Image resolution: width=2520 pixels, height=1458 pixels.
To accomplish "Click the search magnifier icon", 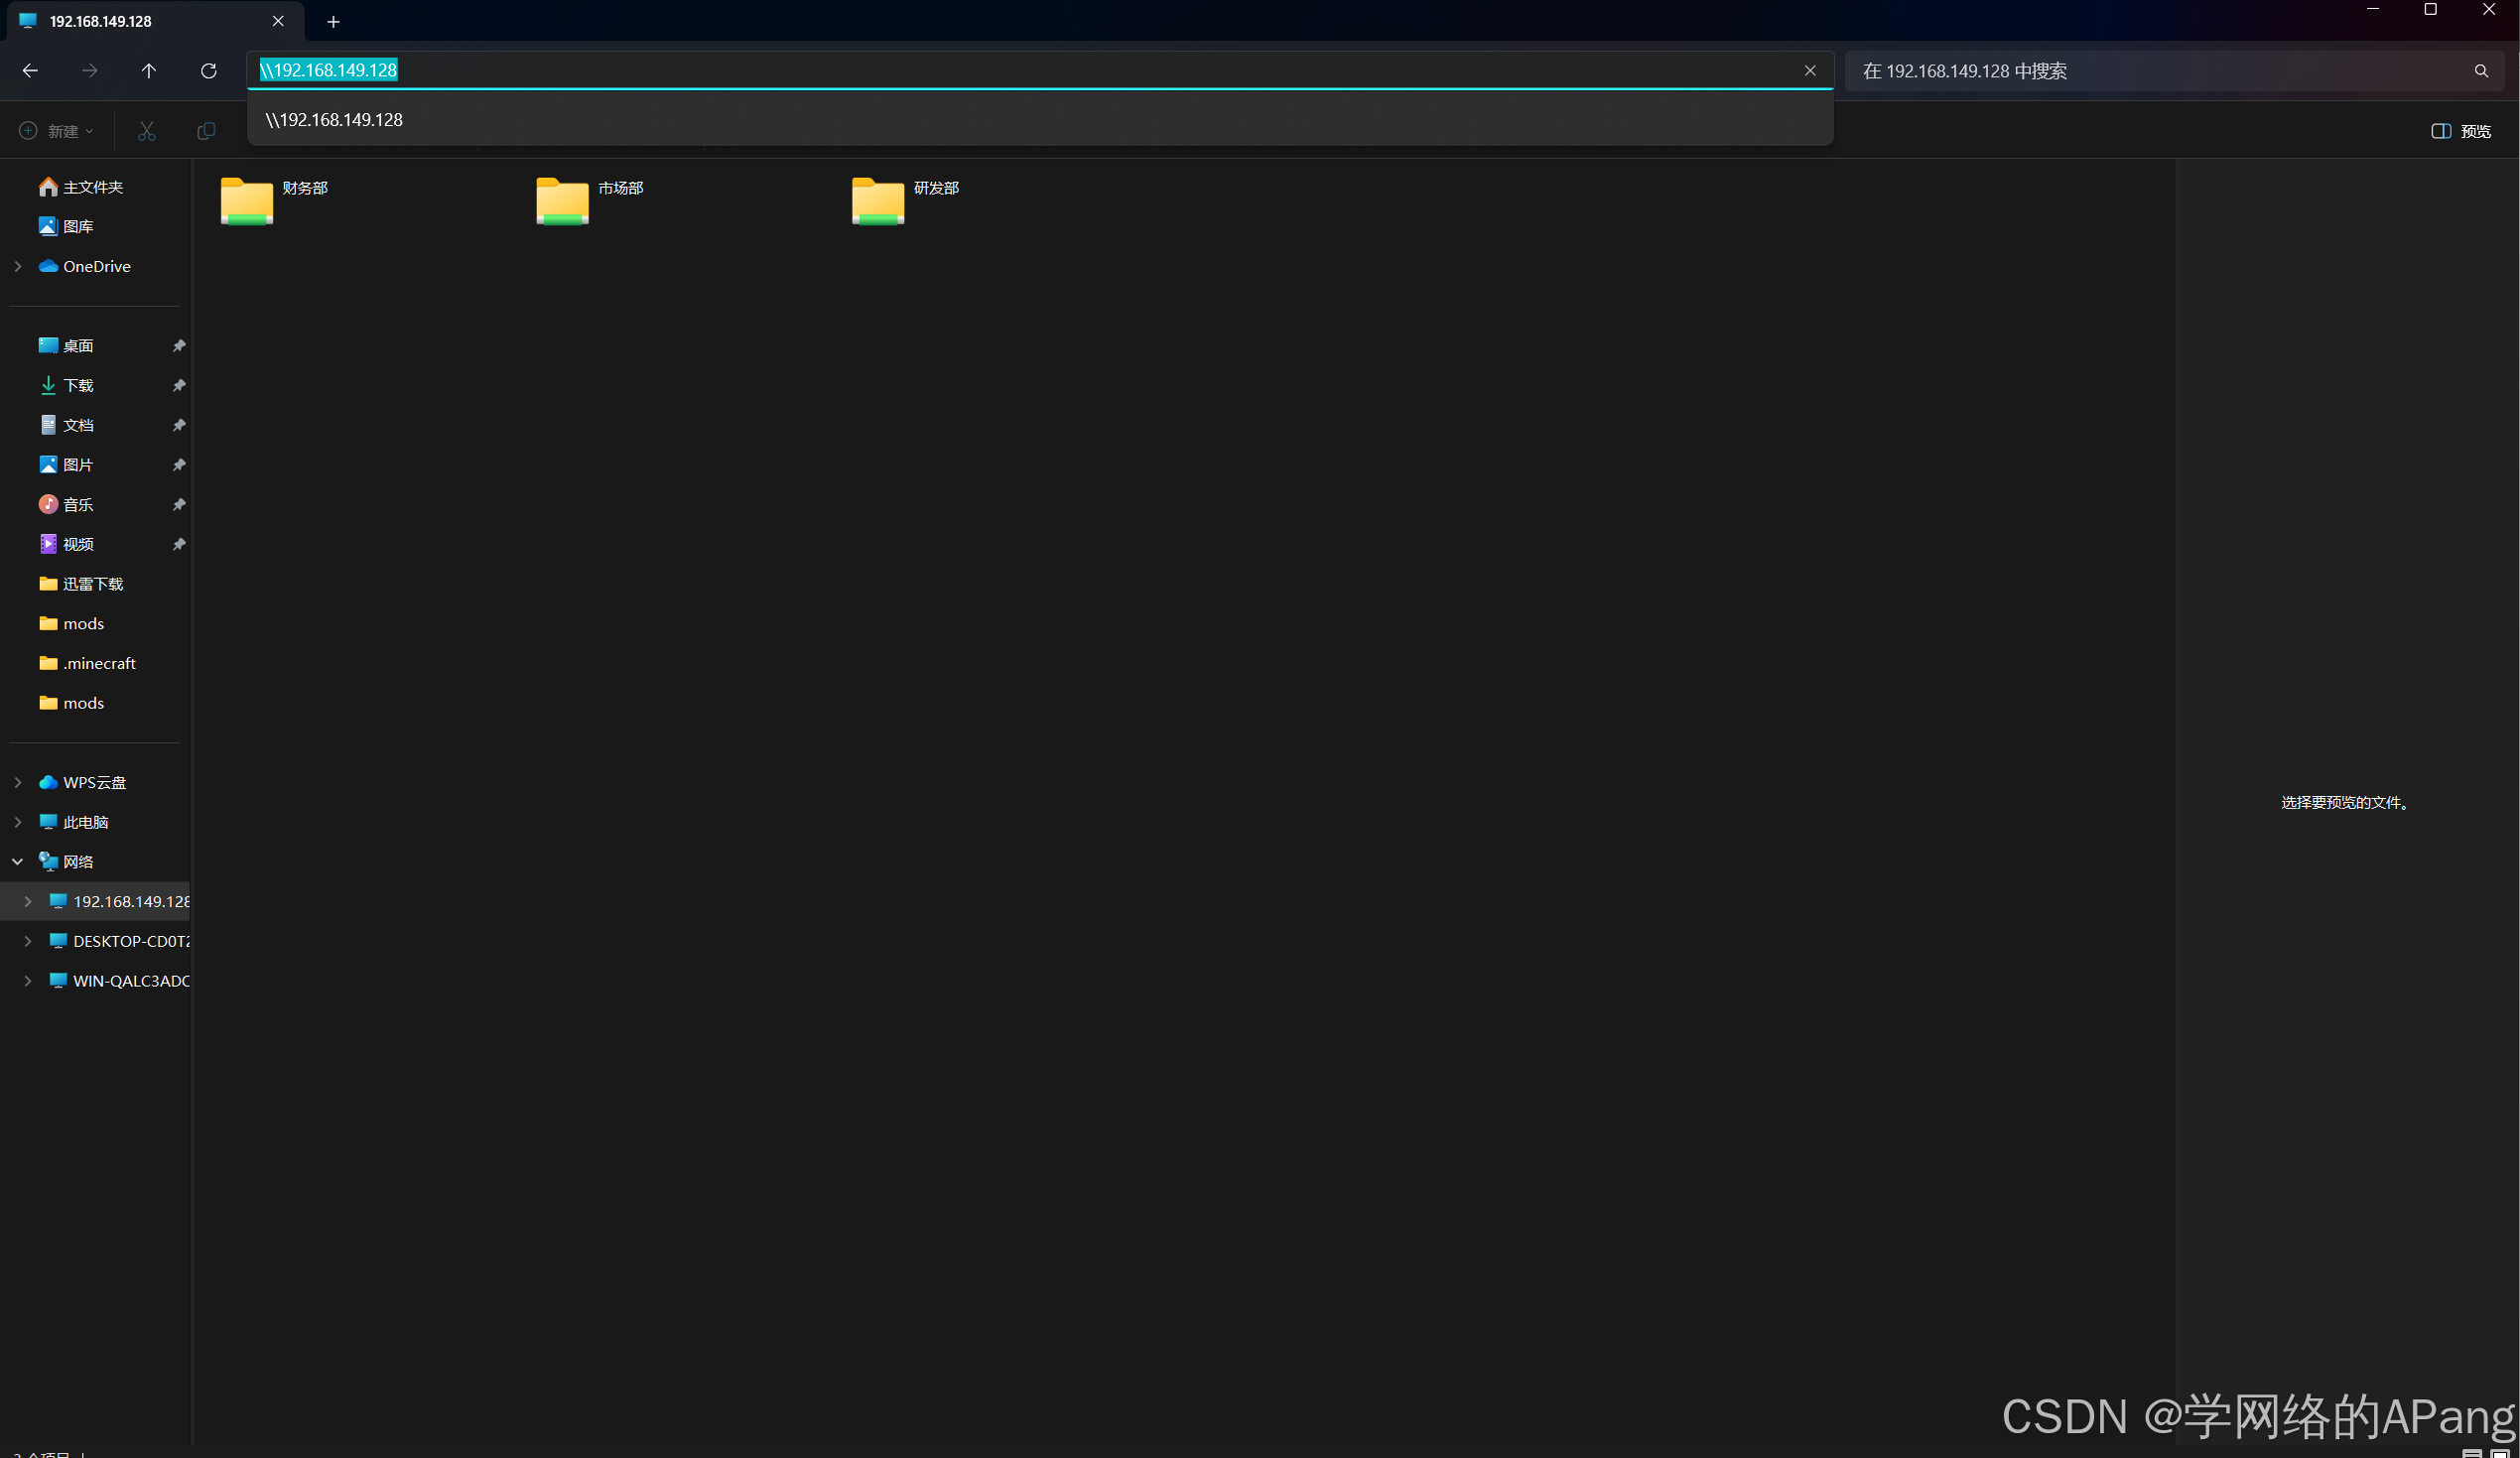I will click(2480, 71).
